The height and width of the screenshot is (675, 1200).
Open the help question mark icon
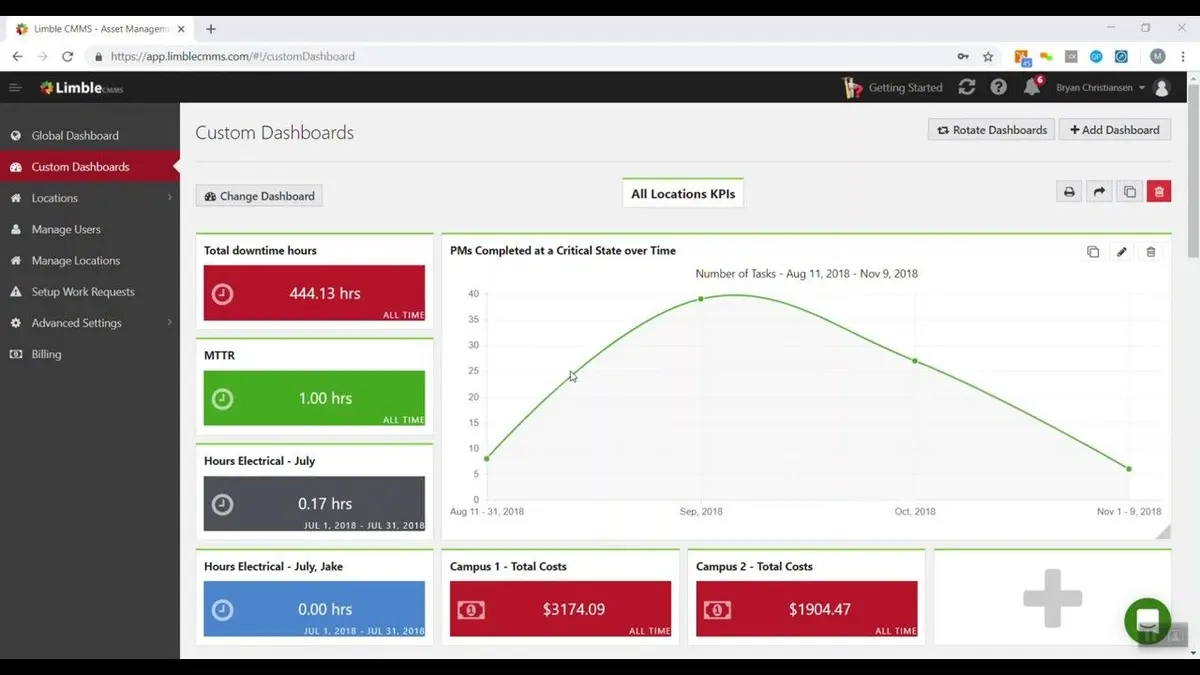click(999, 87)
